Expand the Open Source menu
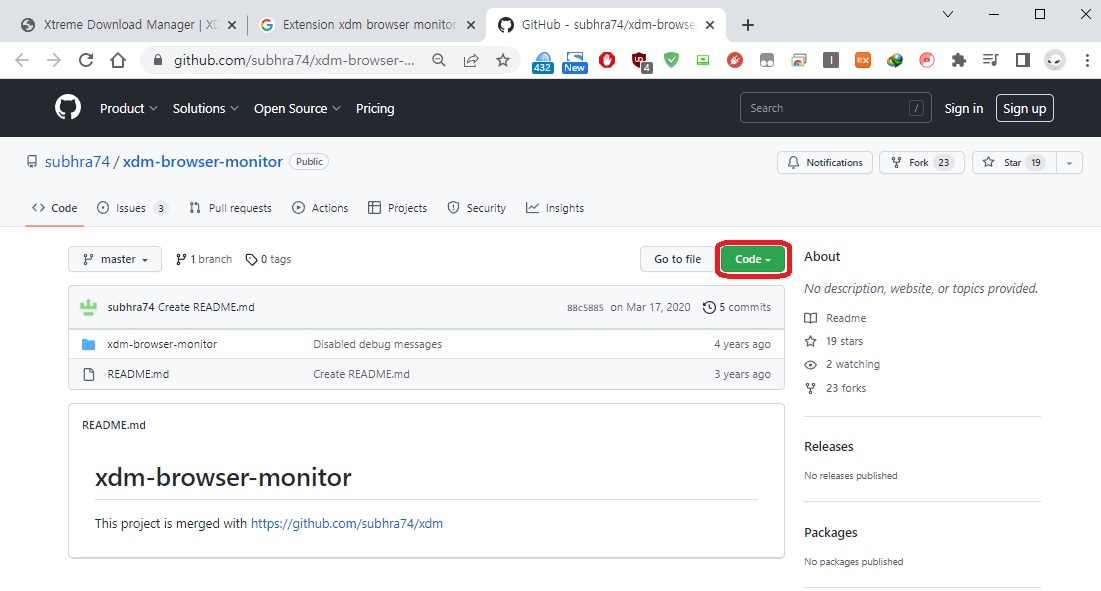This screenshot has width=1101, height=591. pos(297,108)
